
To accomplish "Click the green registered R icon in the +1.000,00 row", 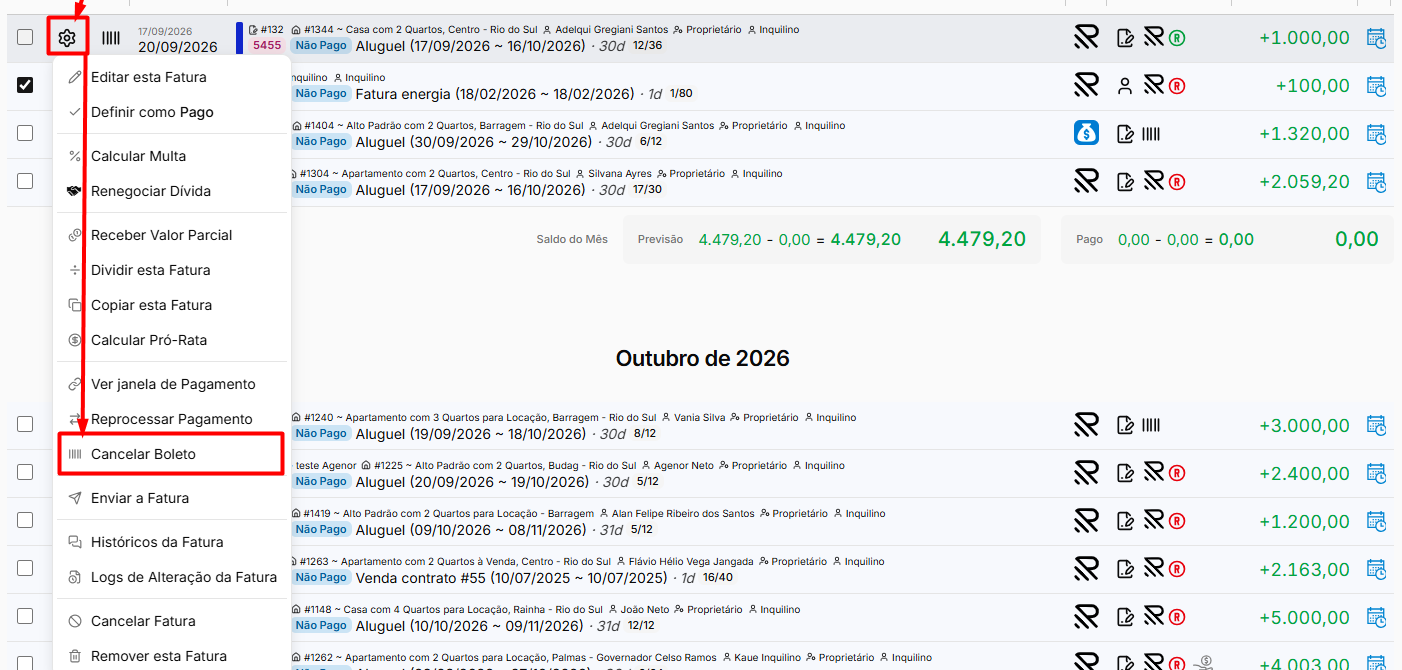I will coord(1177,38).
